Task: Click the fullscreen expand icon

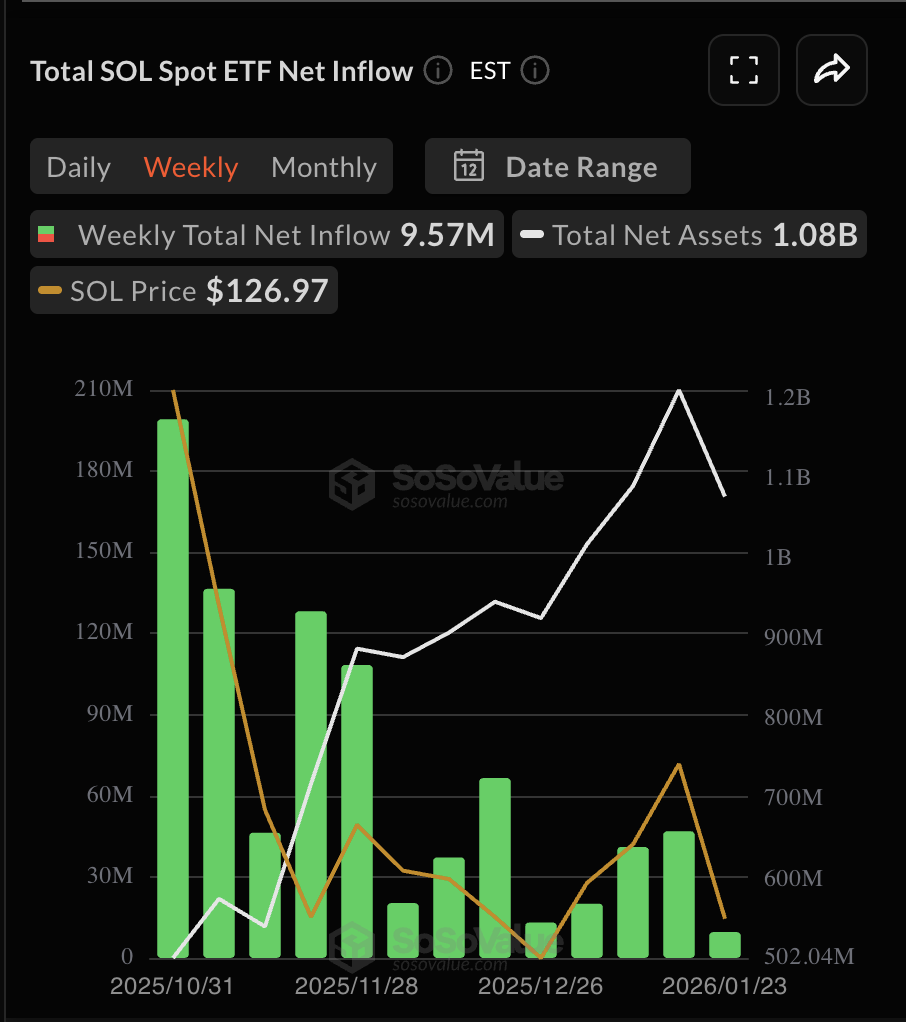Action: [743, 70]
